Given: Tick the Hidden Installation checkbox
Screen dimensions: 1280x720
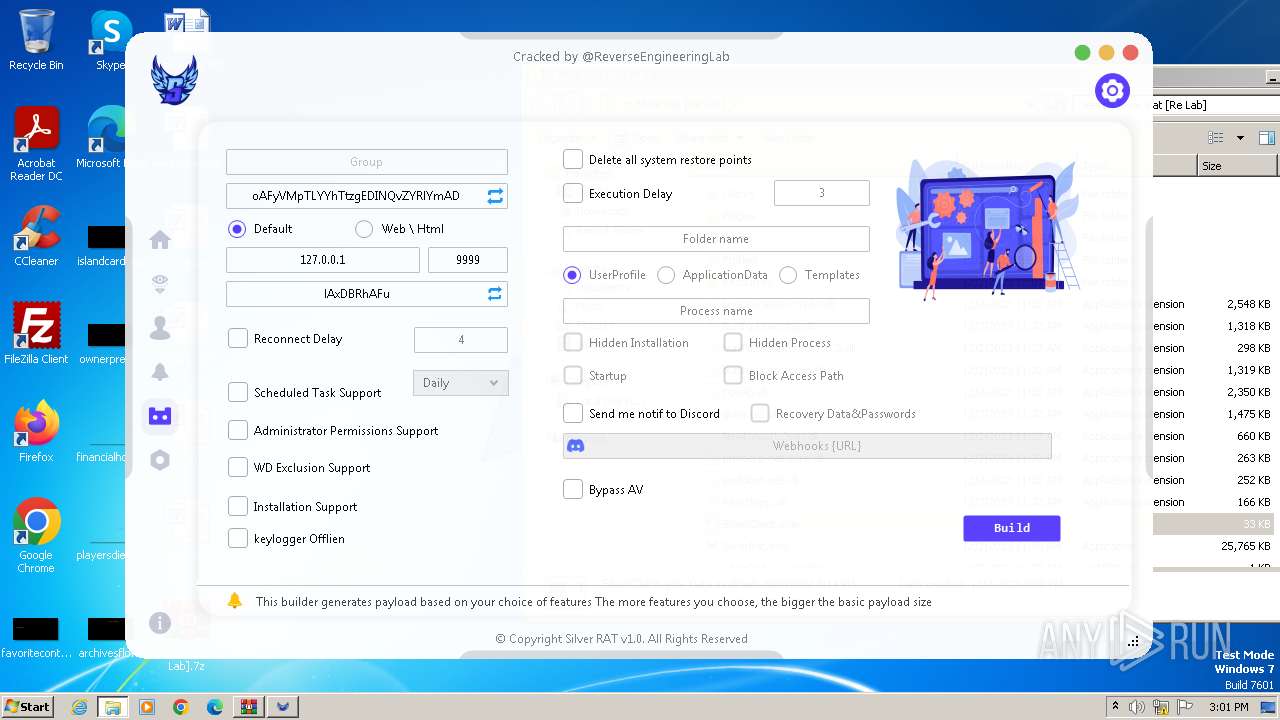Looking at the screenshot, I should (573, 343).
